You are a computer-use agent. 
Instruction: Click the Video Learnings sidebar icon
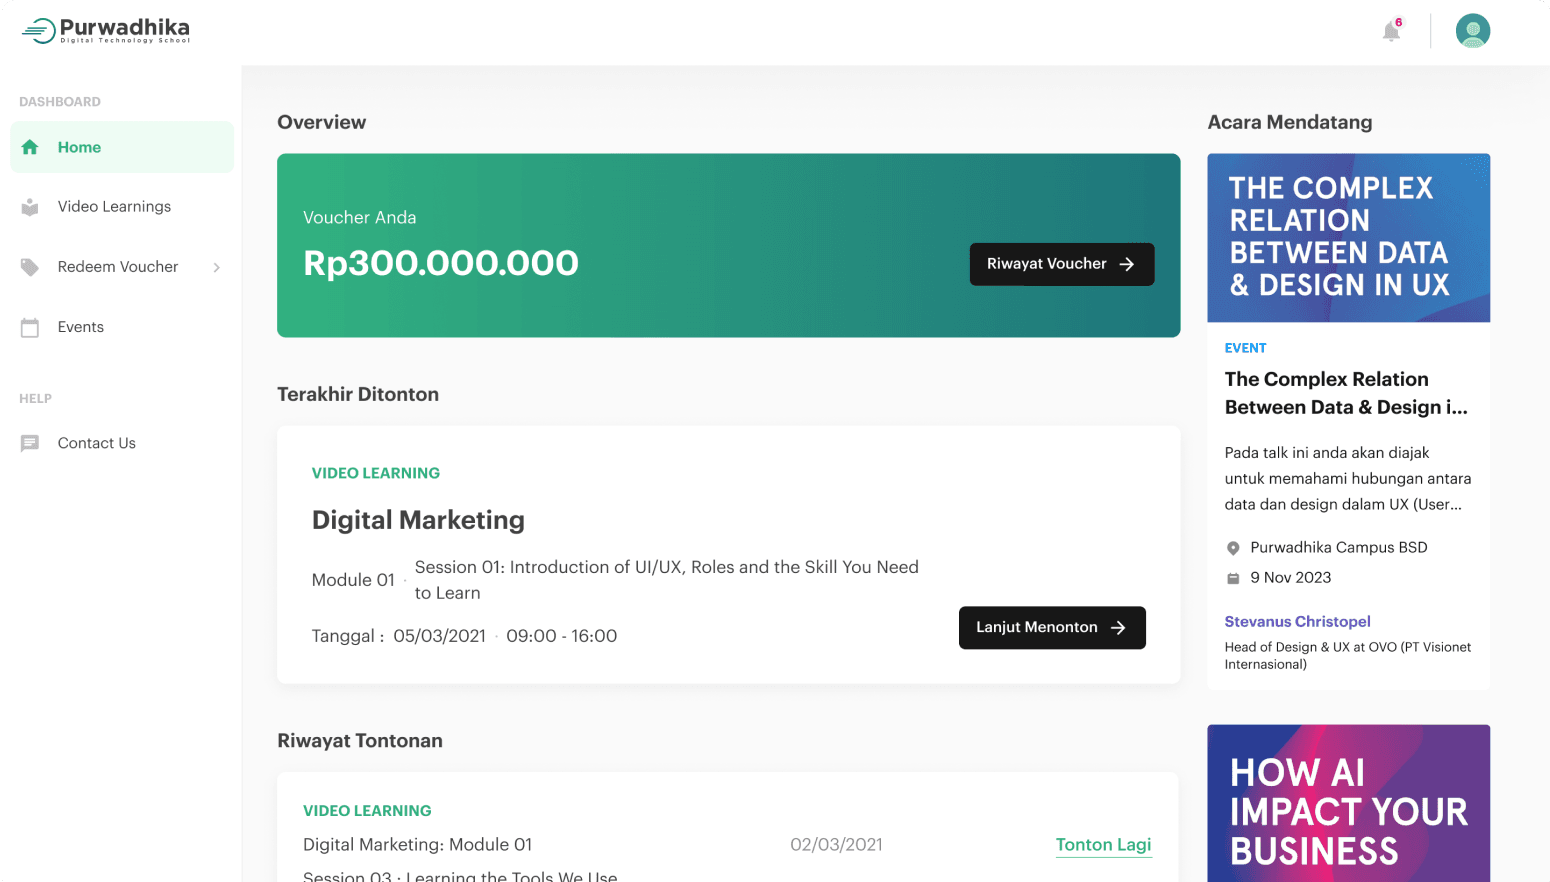(30, 207)
